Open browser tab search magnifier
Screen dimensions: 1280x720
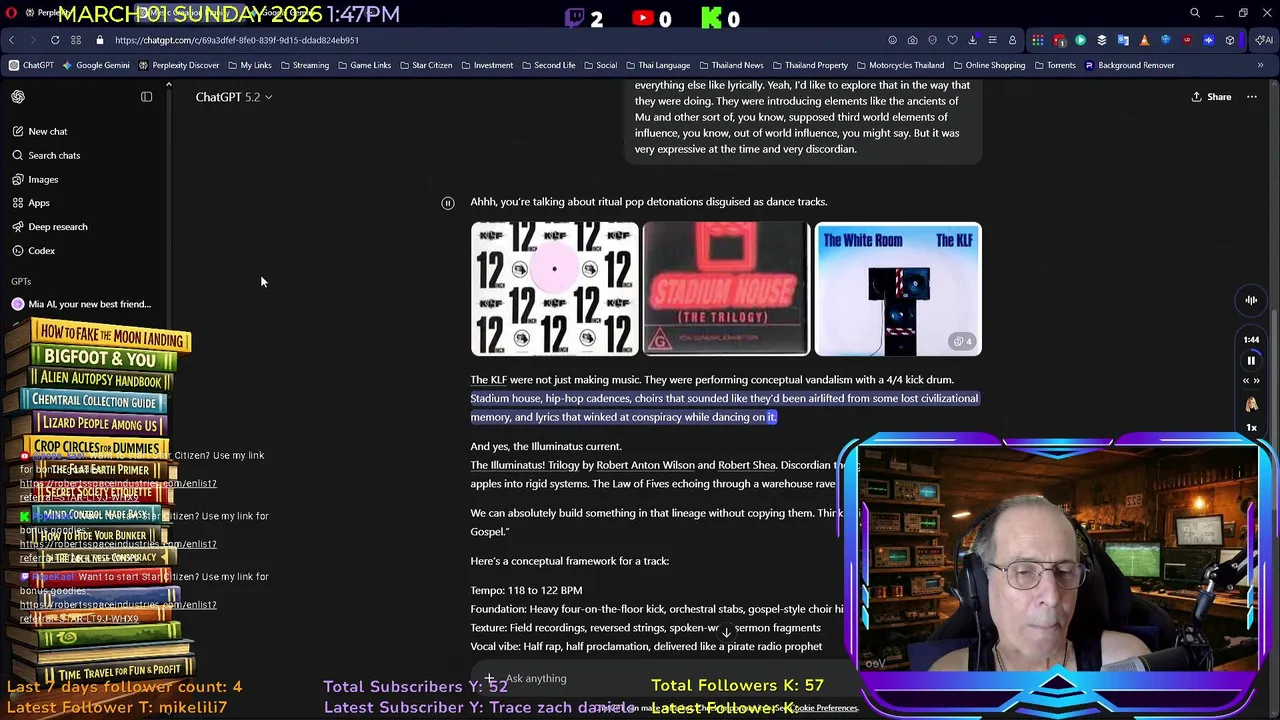point(1195,13)
